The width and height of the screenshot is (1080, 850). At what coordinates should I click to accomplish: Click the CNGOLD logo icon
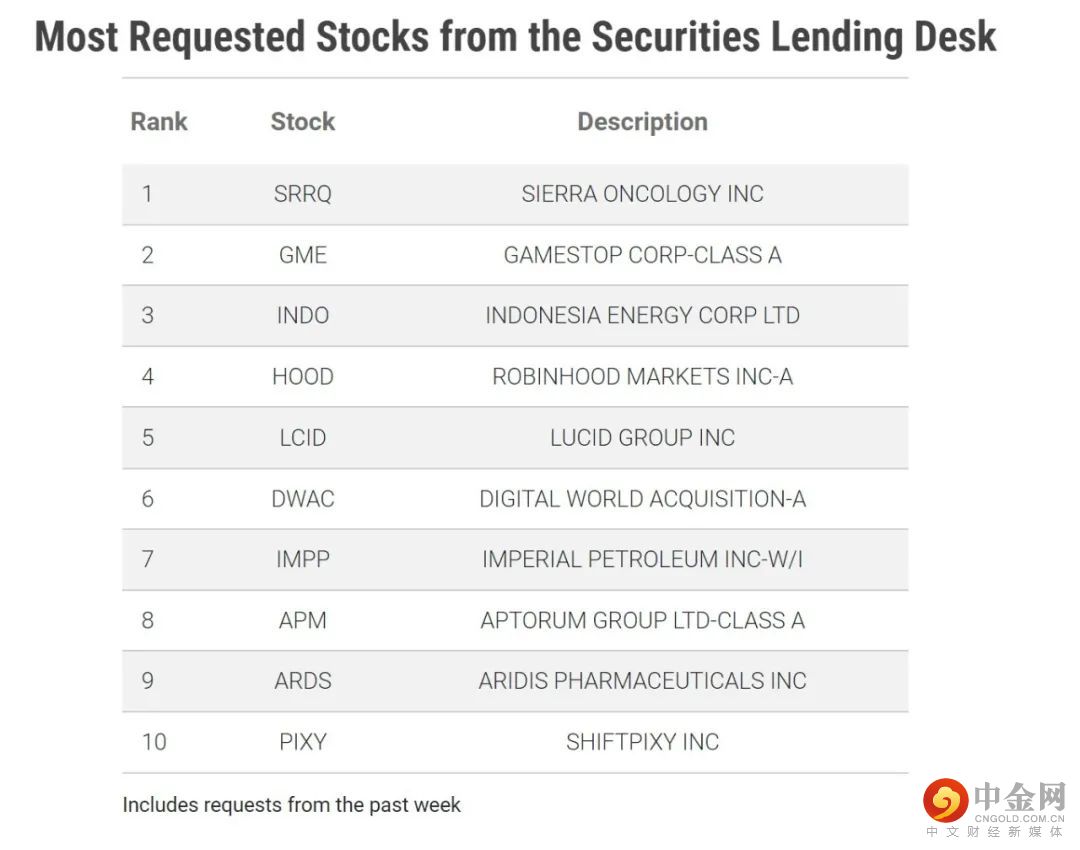945,800
